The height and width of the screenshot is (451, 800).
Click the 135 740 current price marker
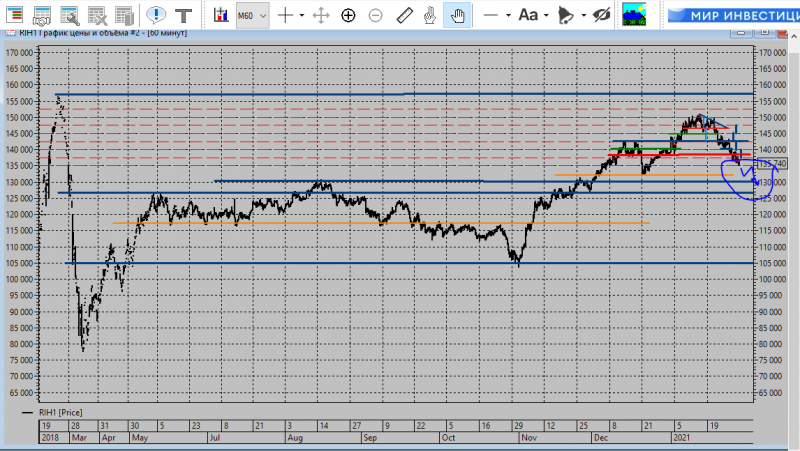click(772, 164)
